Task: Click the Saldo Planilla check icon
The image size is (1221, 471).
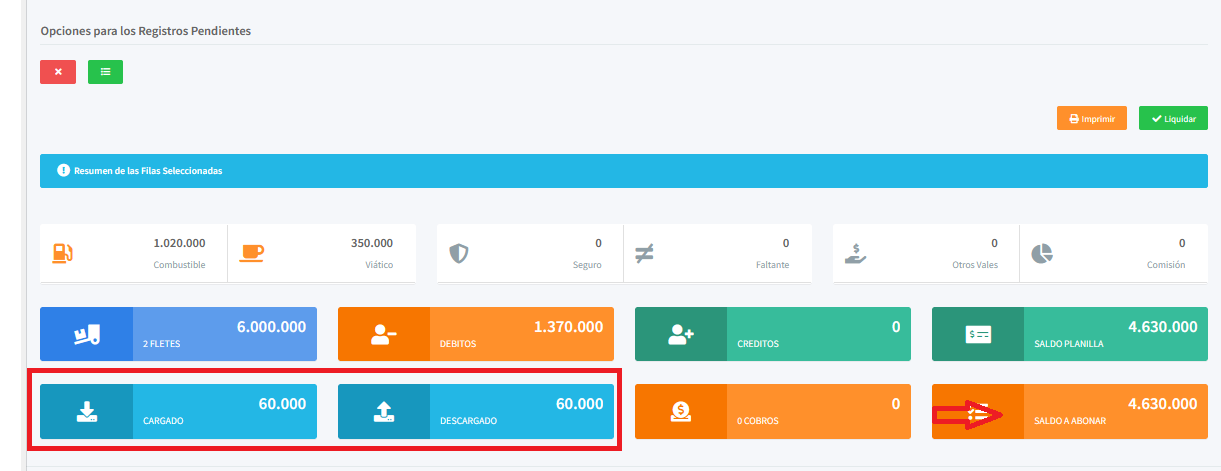Action: point(978,335)
